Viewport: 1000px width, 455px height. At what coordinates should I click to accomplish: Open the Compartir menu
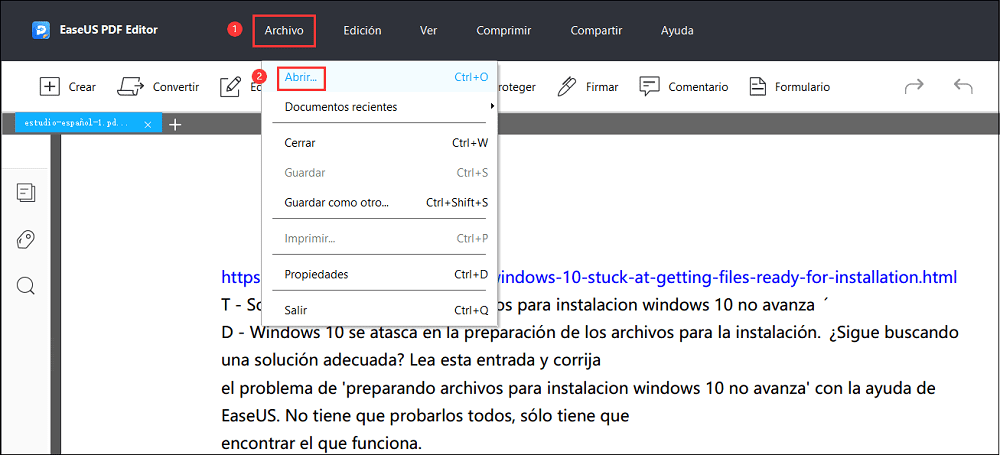coord(596,30)
